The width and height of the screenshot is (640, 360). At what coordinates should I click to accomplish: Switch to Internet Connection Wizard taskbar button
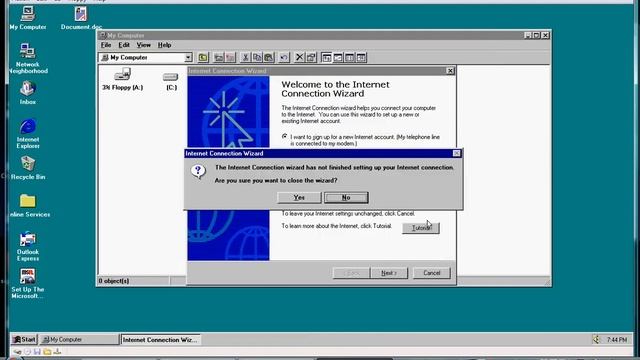(160, 340)
